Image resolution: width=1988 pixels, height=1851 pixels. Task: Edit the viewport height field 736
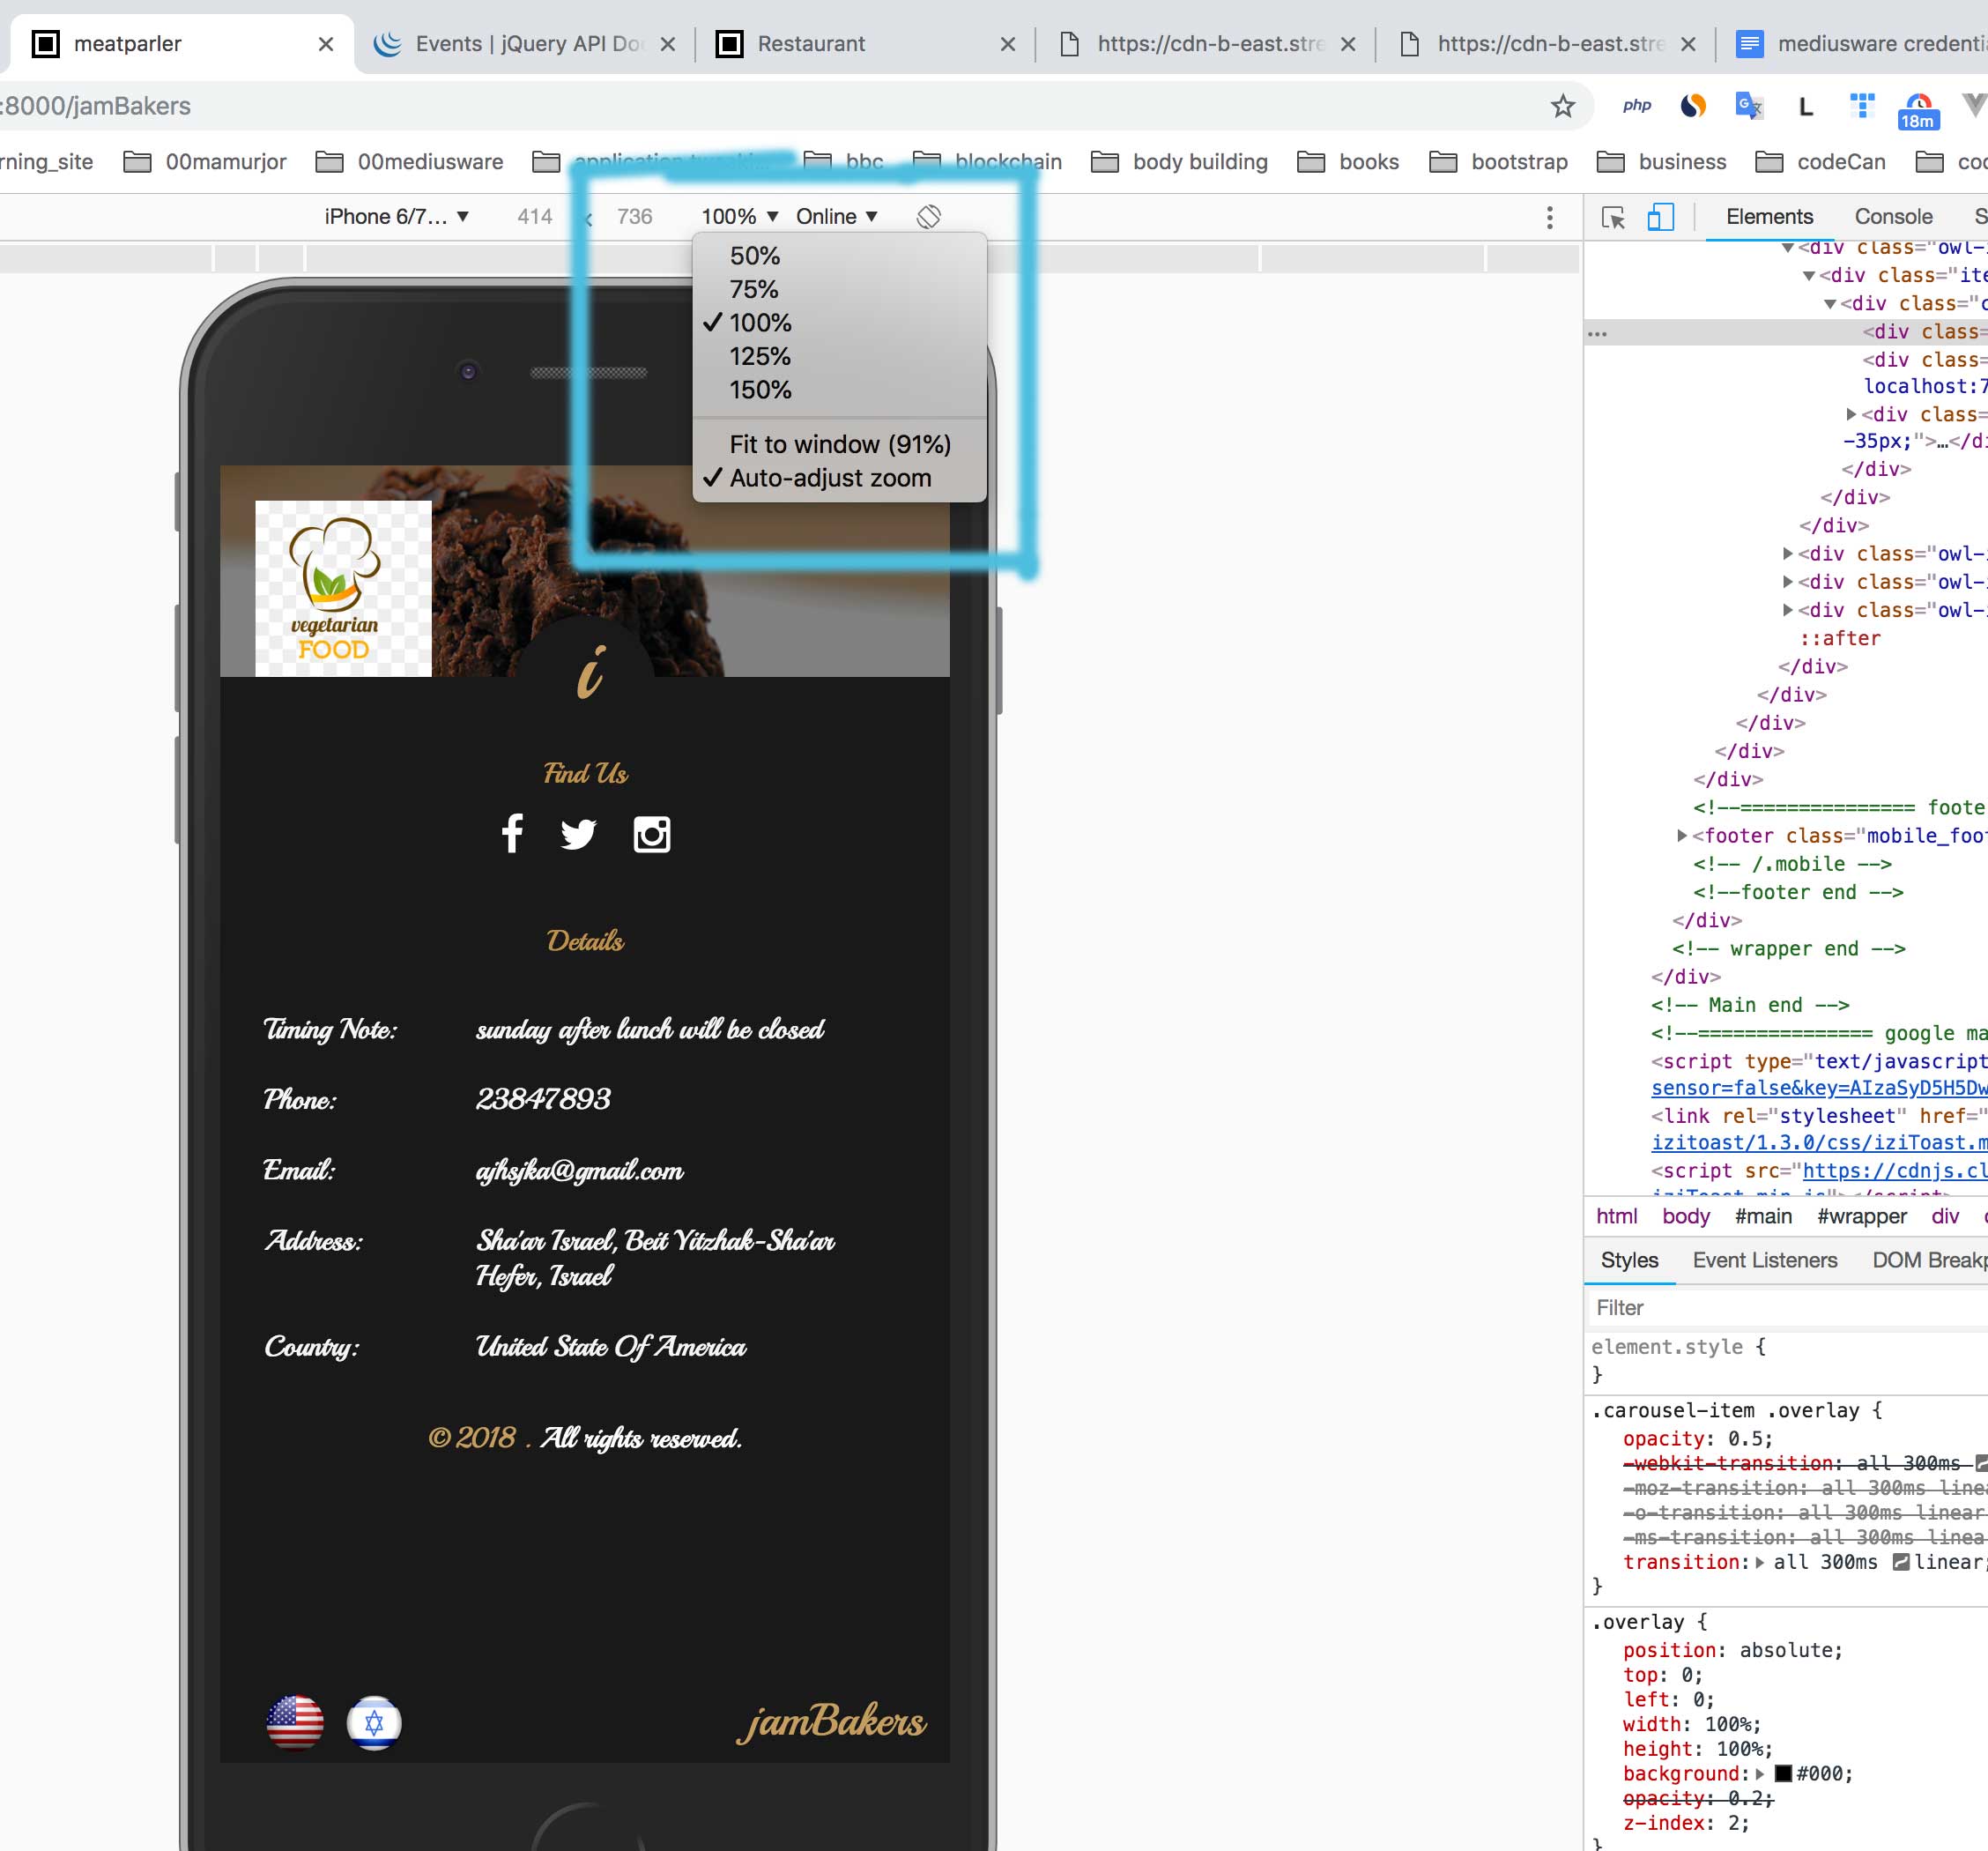[x=634, y=217]
